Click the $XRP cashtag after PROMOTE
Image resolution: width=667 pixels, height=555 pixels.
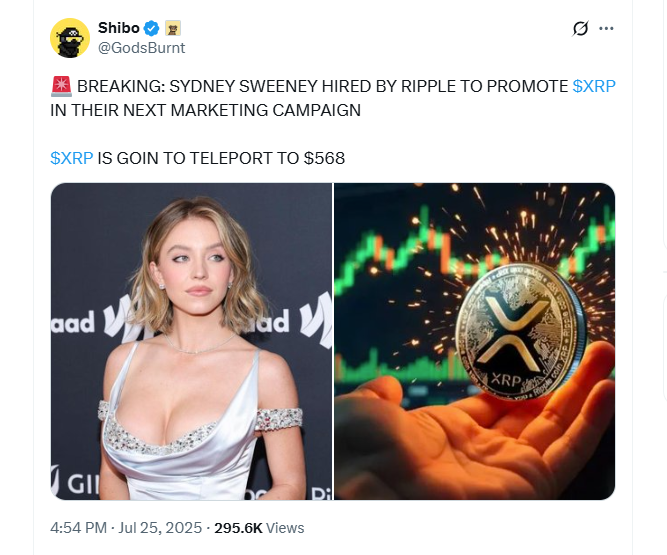coord(593,87)
